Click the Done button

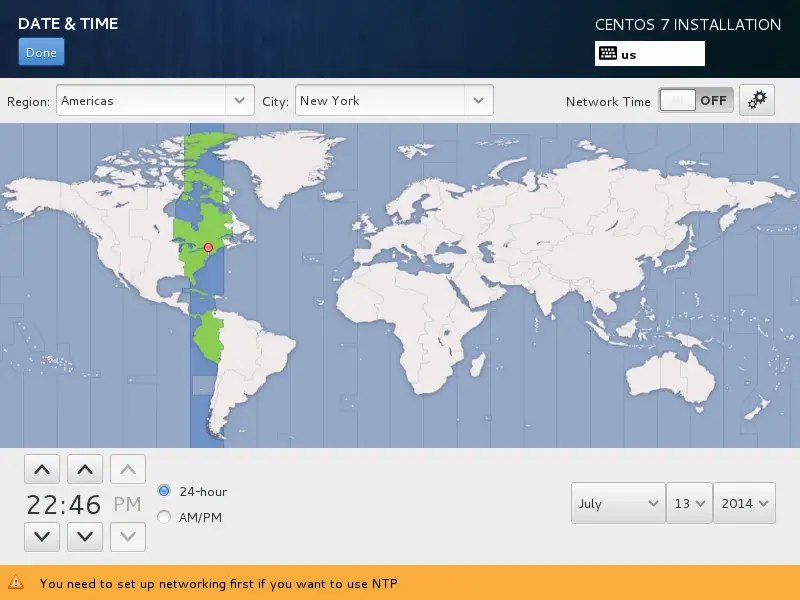(x=41, y=52)
